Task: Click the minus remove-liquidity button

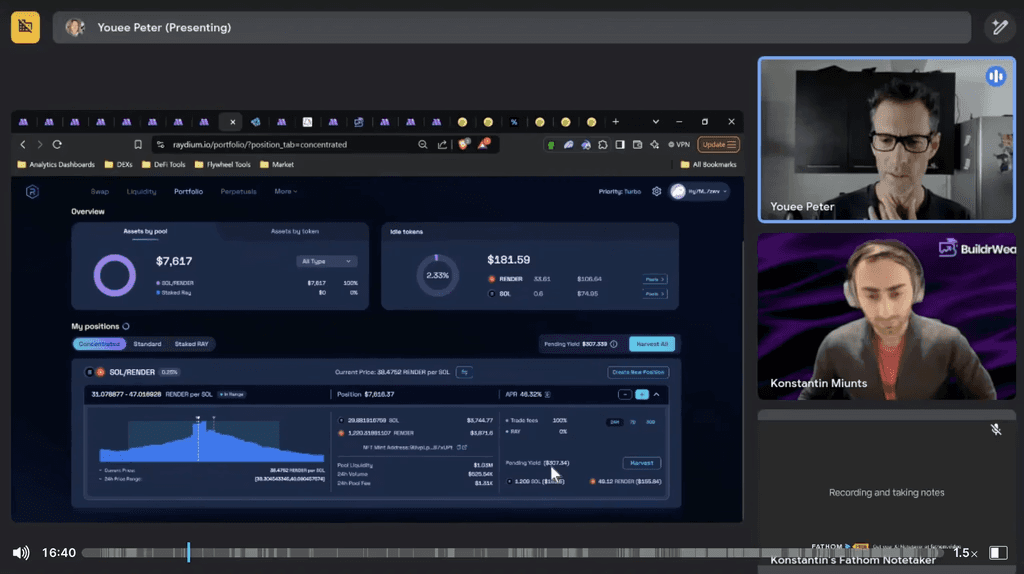Action: [x=624, y=394]
